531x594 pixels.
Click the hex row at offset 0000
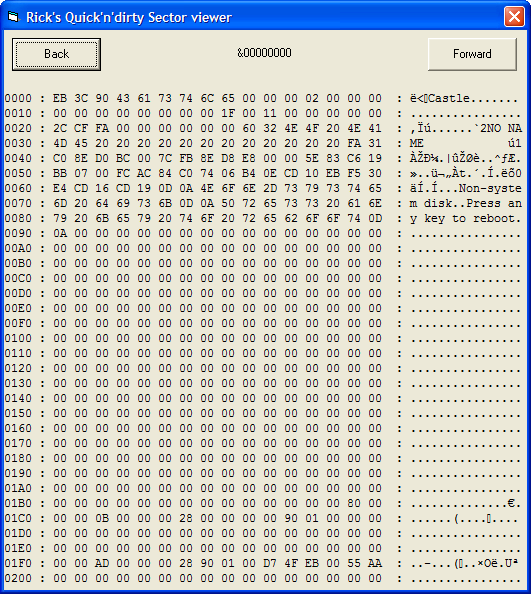coord(263,98)
